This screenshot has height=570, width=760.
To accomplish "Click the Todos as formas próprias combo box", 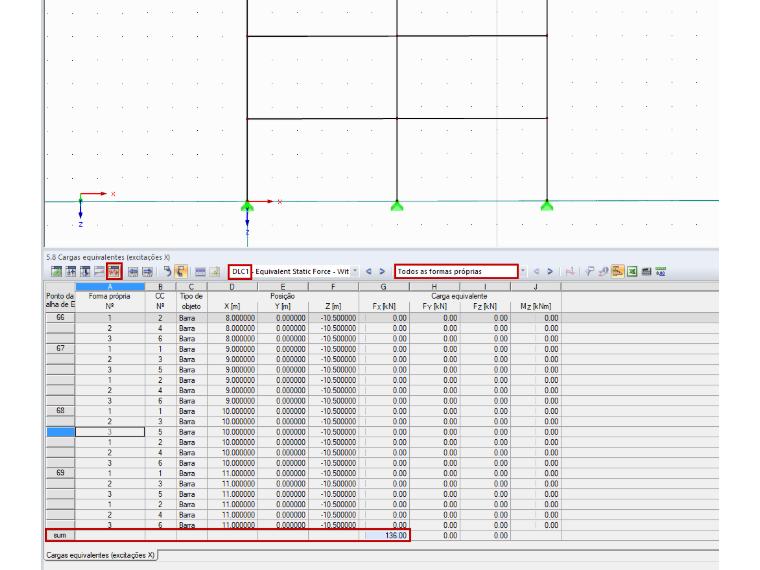I will [x=456, y=271].
